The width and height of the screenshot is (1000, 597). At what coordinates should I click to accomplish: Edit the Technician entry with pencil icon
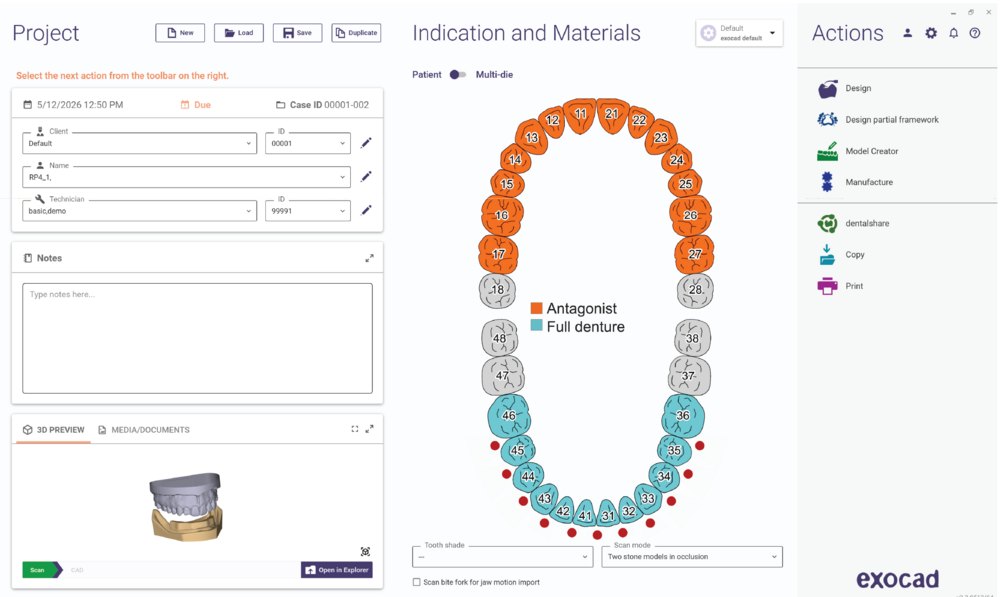[x=366, y=210]
